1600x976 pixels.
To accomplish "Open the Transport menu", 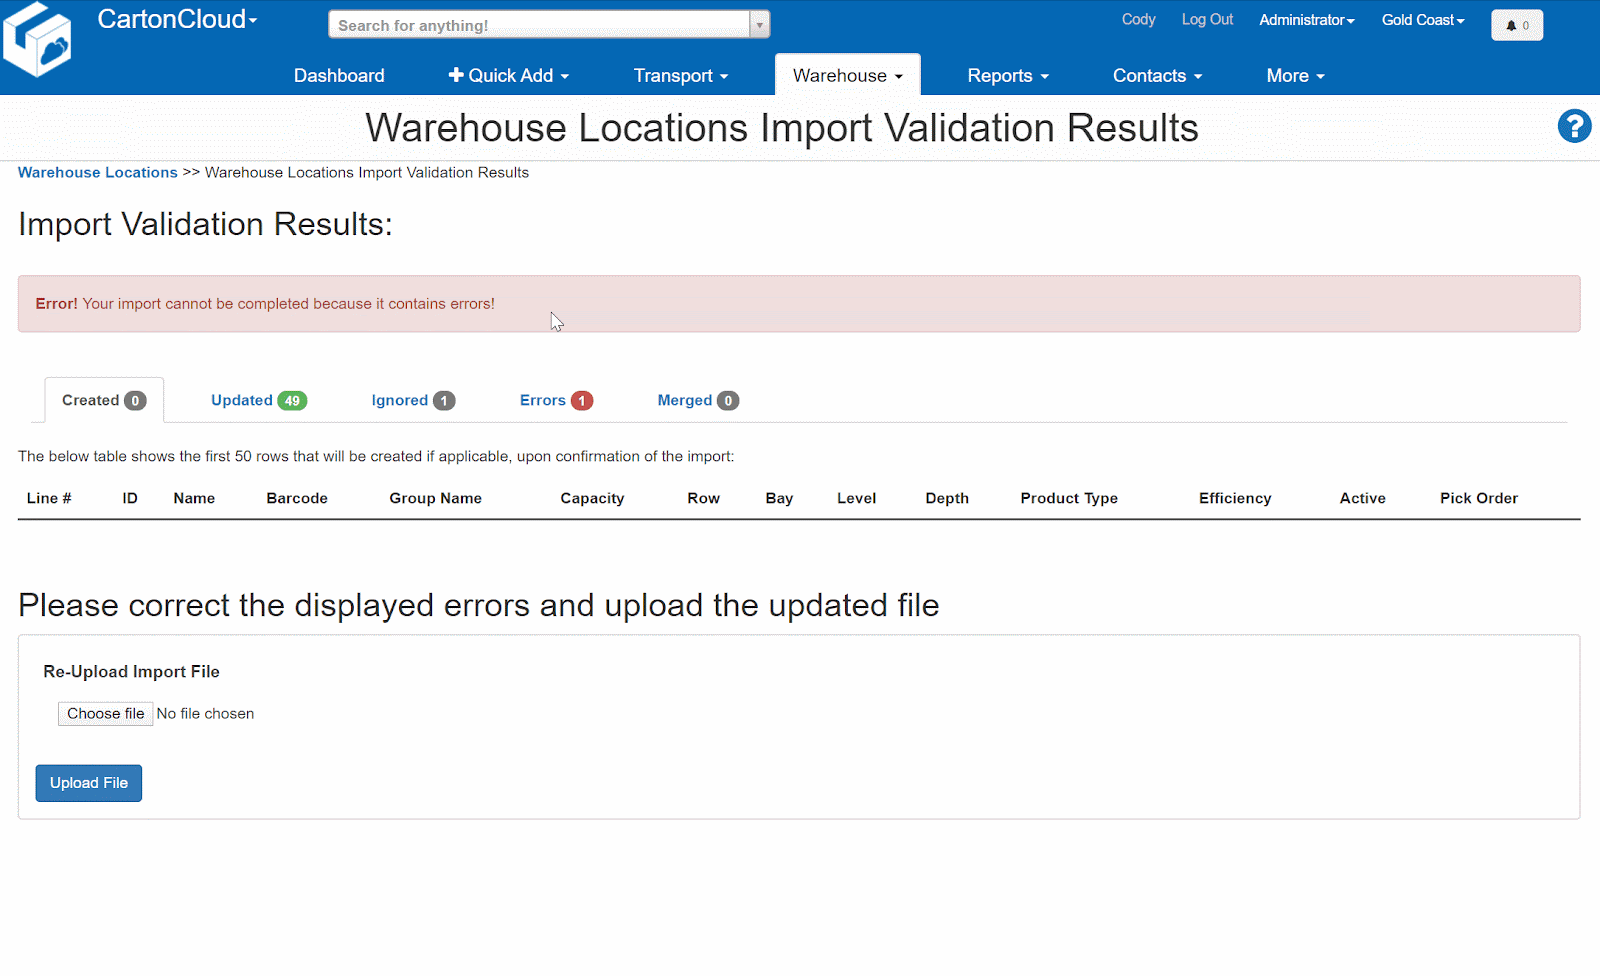I will tap(680, 76).
